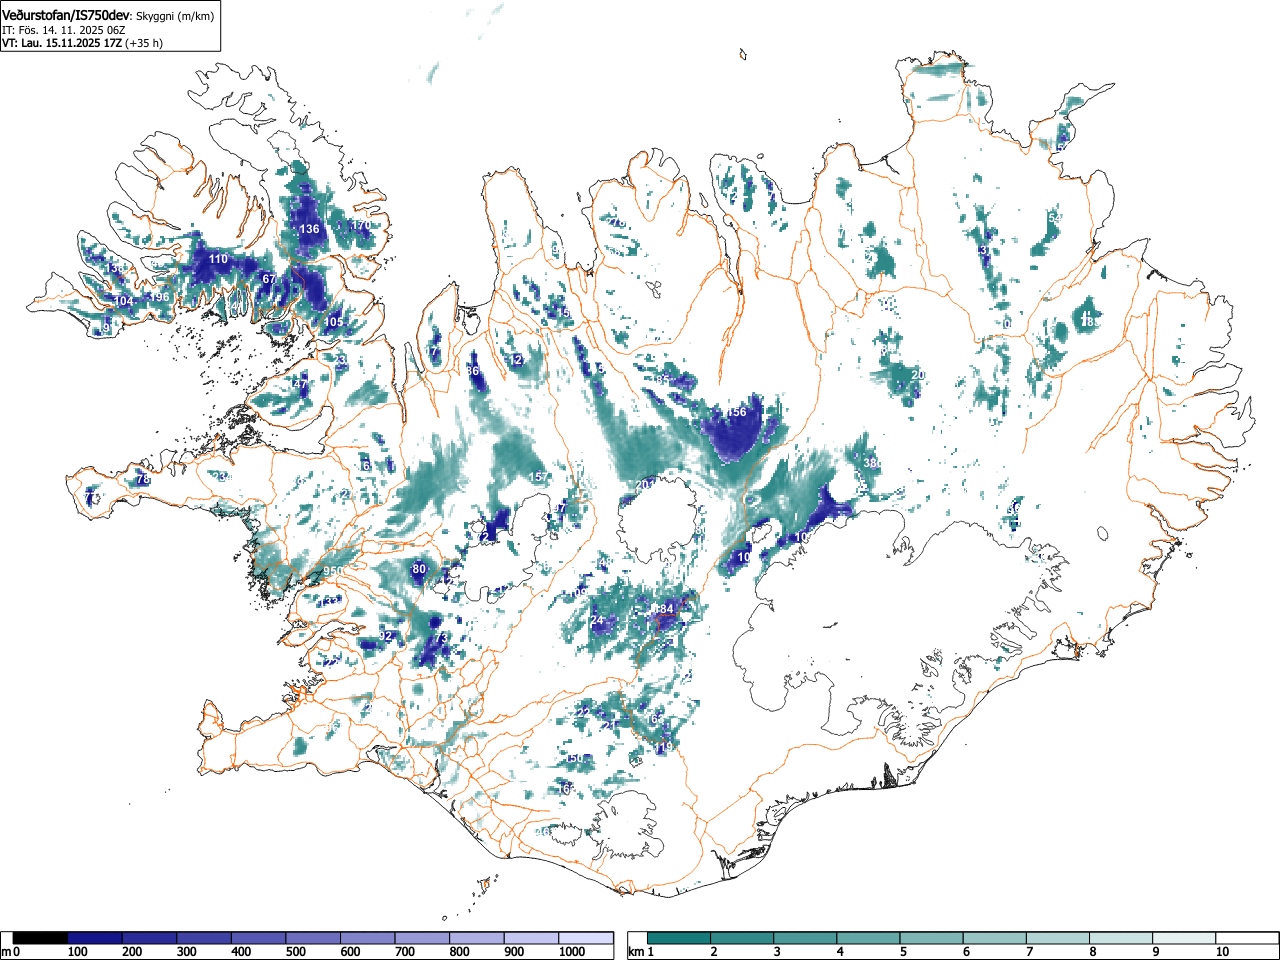Click the 6–7 km legend swatch
The width and height of the screenshot is (1280, 960).
(994, 938)
